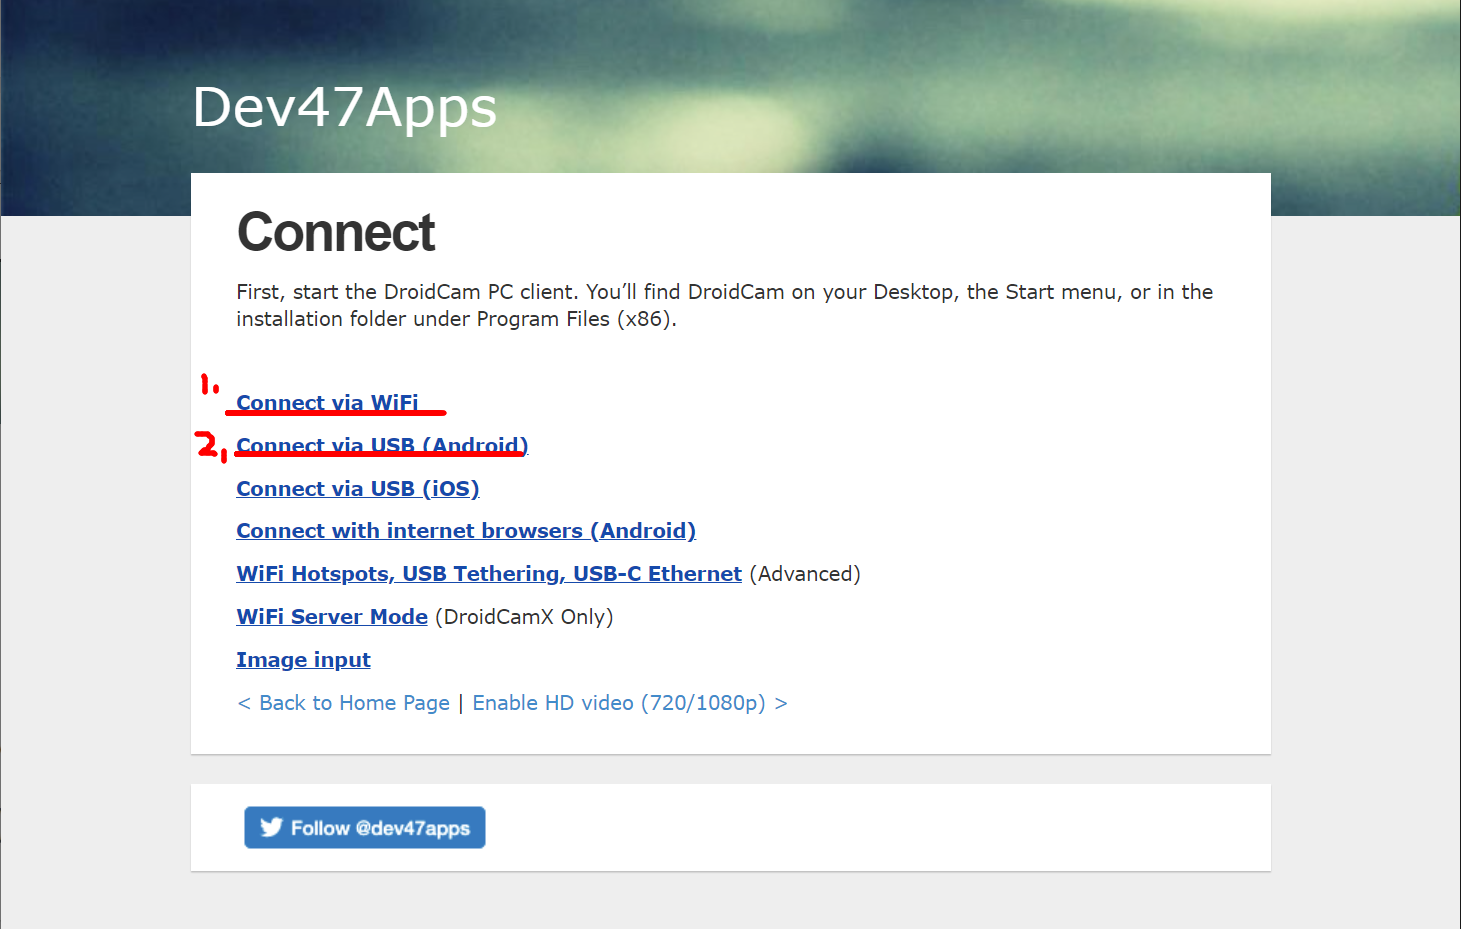Open Connect via USB (iOS) link
This screenshot has width=1461, height=929.
tap(358, 489)
